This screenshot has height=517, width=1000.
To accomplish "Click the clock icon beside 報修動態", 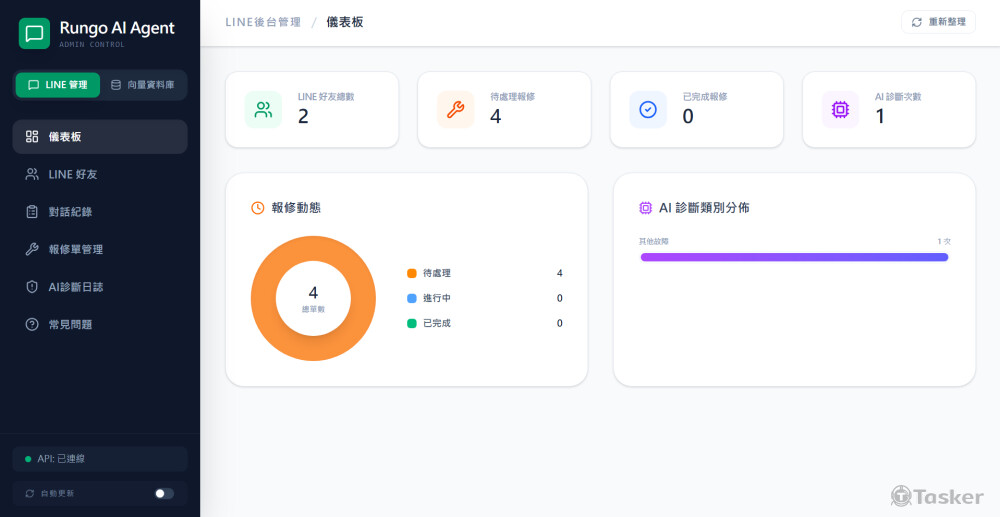I will pos(258,208).
